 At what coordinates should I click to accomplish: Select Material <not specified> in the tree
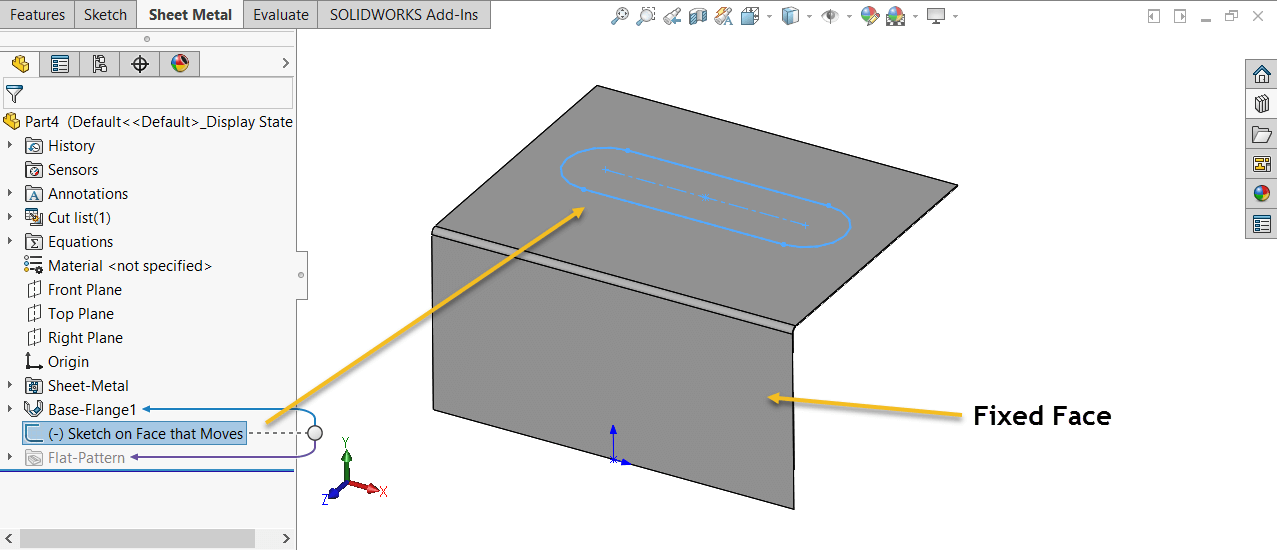tap(118, 266)
